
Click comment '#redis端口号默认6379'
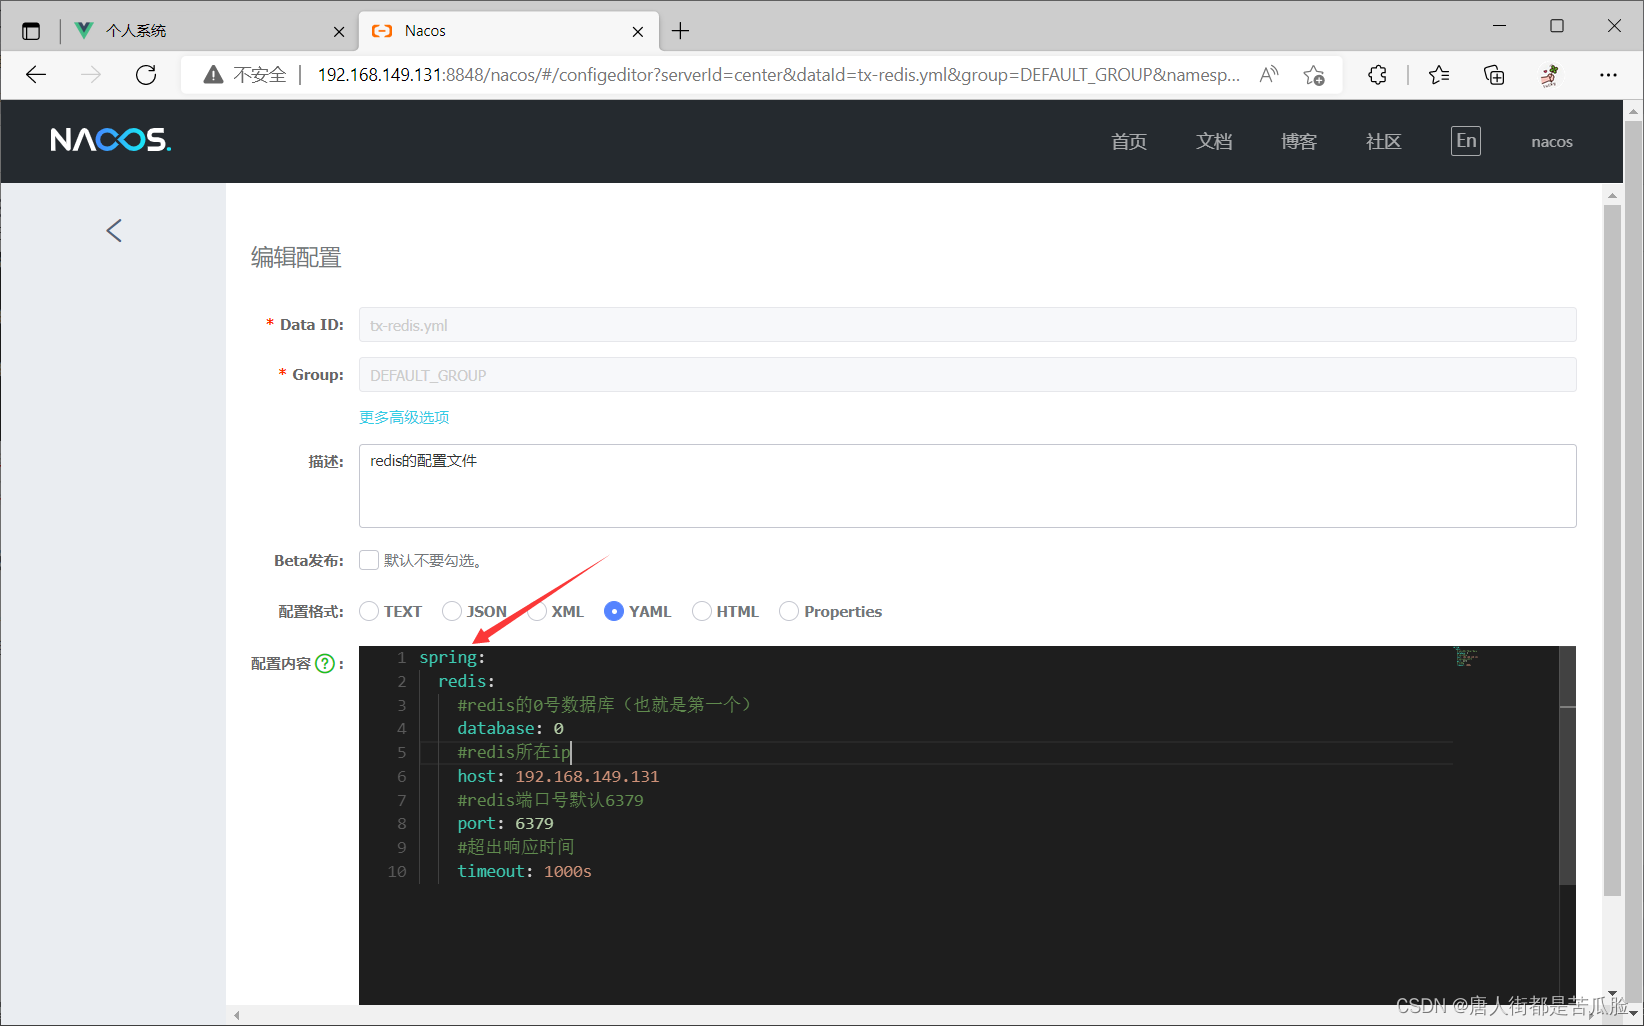pos(550,800)
